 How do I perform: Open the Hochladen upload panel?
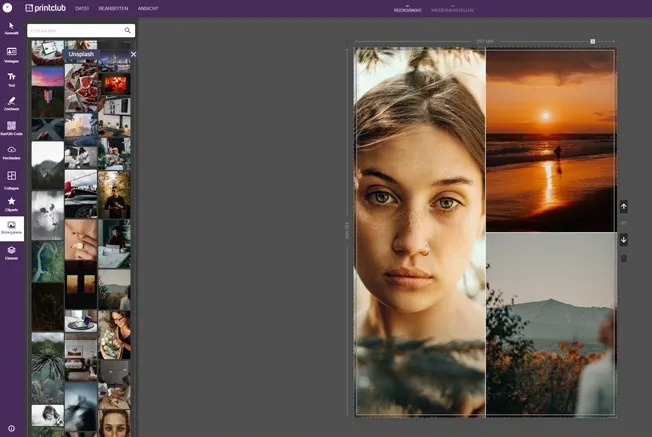tap(11, 152)
